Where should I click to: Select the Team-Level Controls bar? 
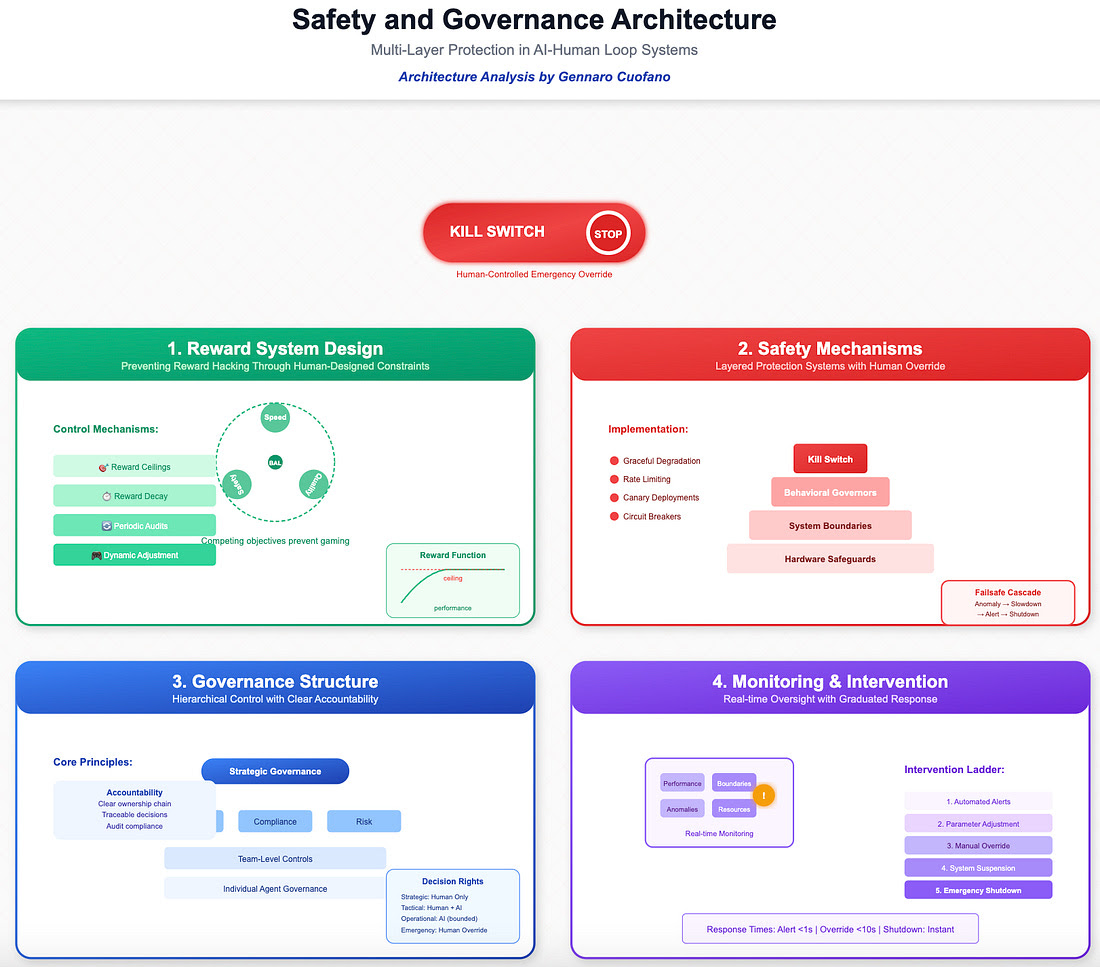point(275,858)
